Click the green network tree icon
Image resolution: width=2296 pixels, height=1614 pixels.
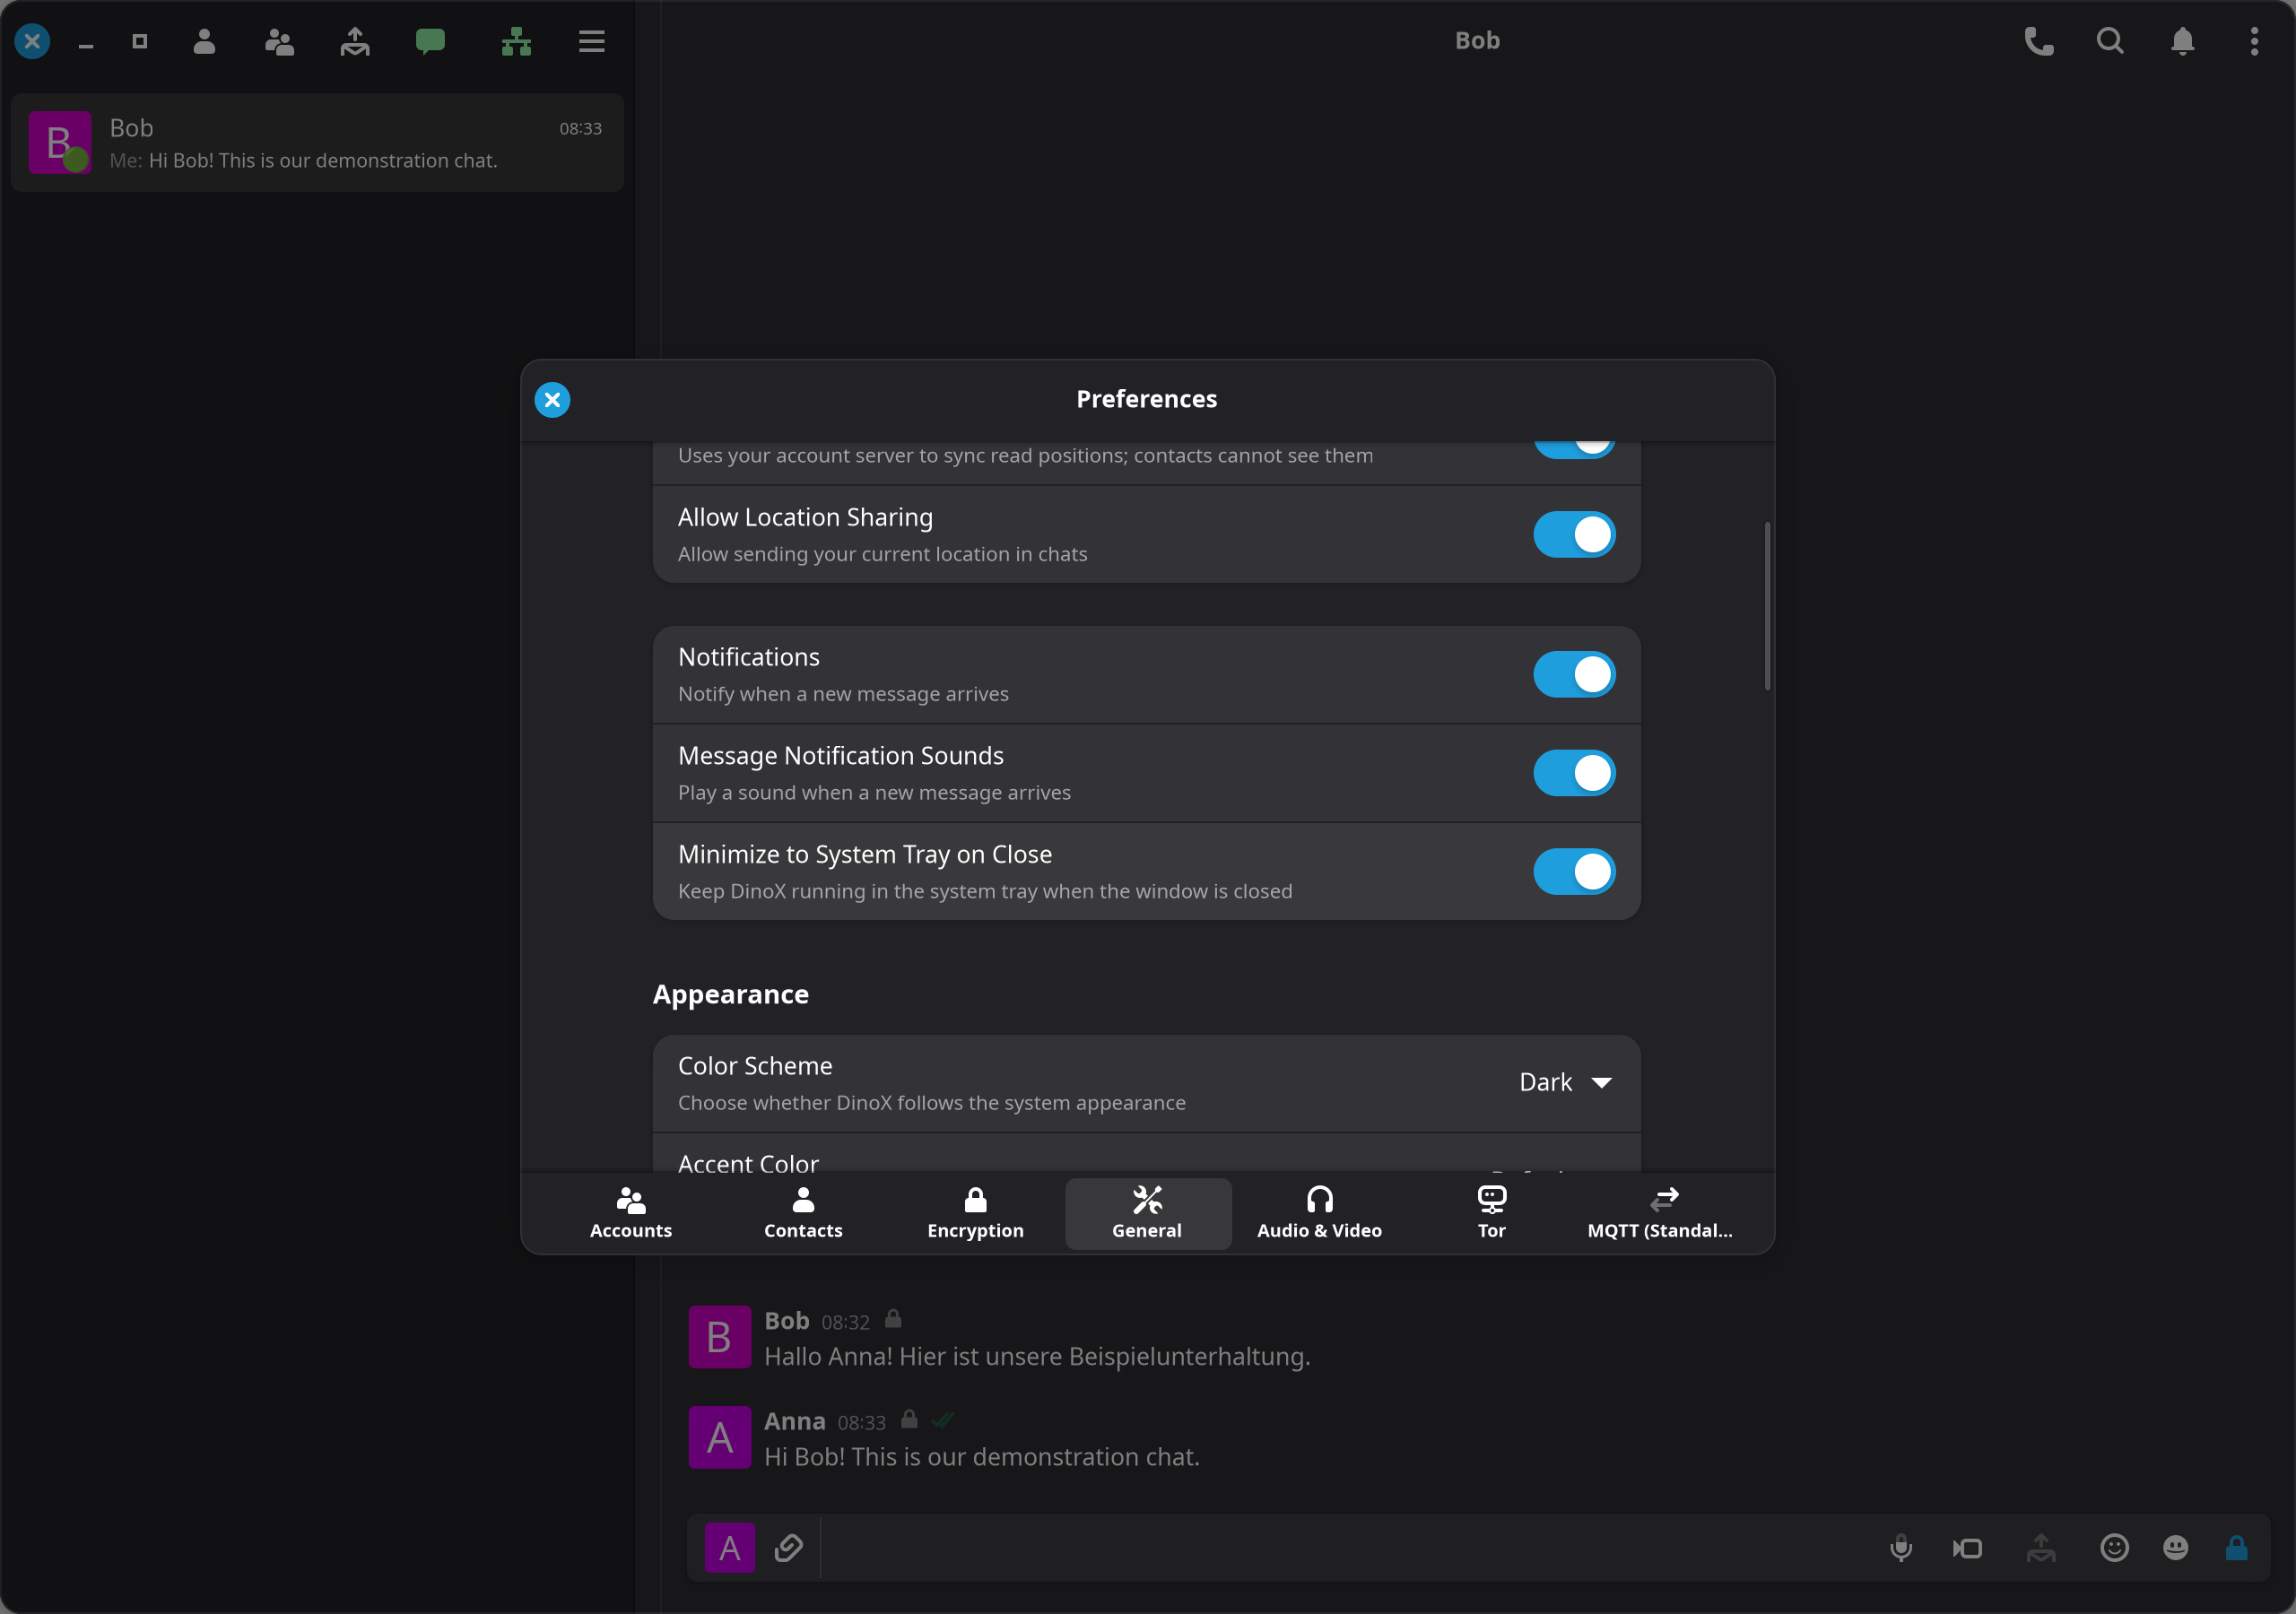[516, 41]
